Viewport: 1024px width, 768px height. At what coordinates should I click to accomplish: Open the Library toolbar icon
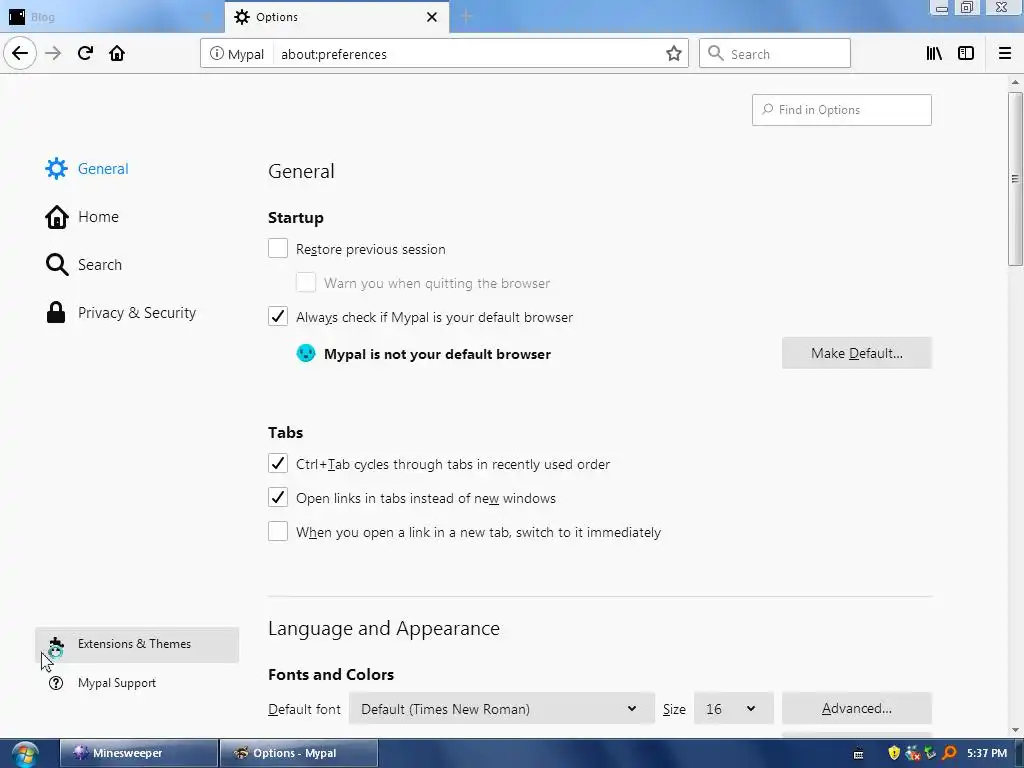[x=934, y=54]
